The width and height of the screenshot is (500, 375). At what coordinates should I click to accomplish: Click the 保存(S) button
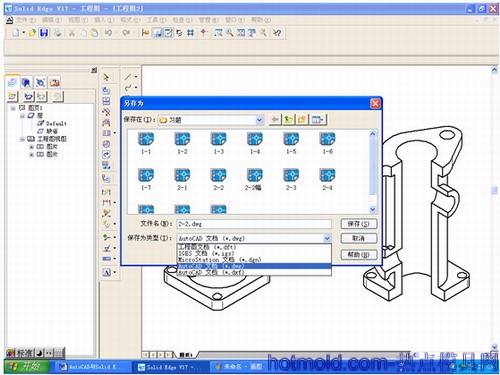[x=359, y=224]
